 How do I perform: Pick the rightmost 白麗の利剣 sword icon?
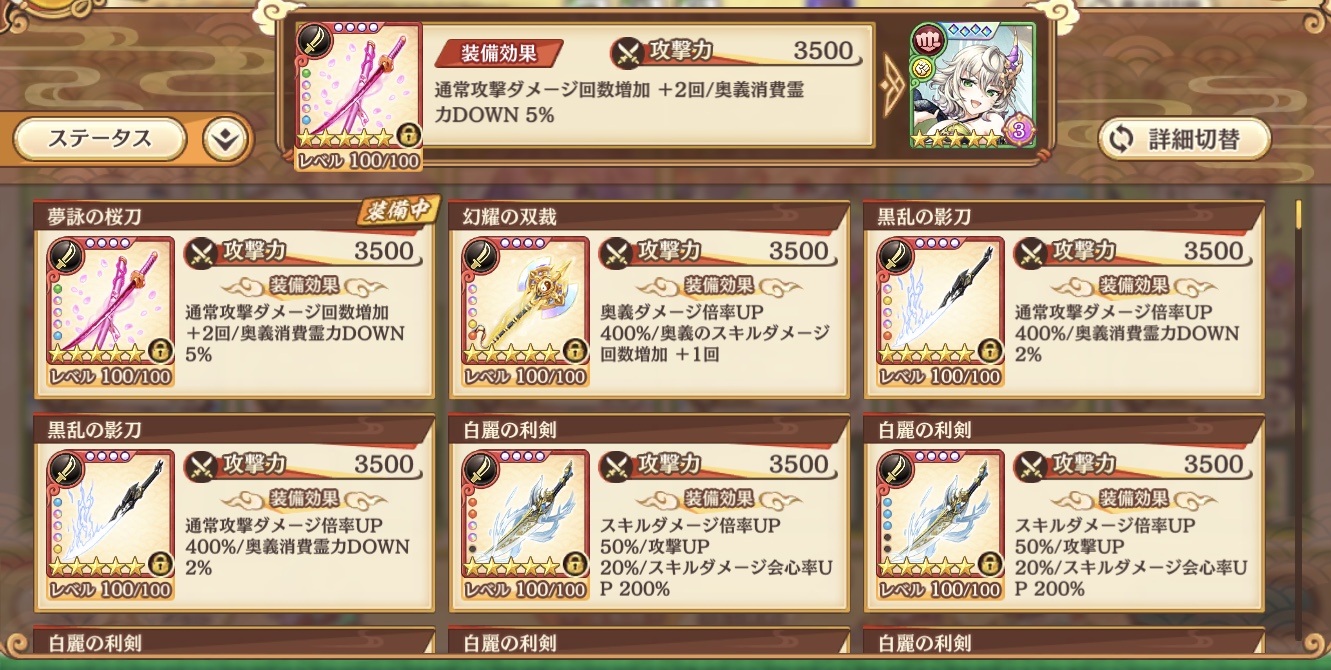coord(940,524)
